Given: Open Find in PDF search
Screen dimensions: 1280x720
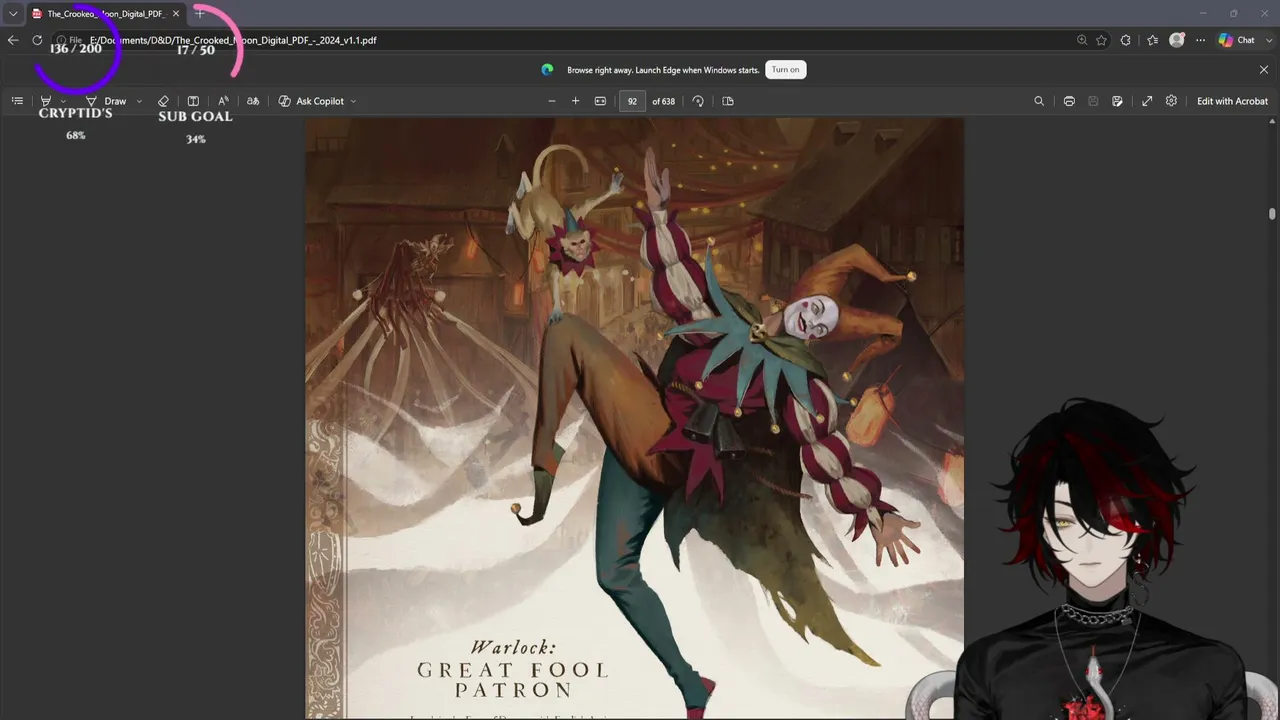Looking at the screenshot, I should click(1039, 101).
